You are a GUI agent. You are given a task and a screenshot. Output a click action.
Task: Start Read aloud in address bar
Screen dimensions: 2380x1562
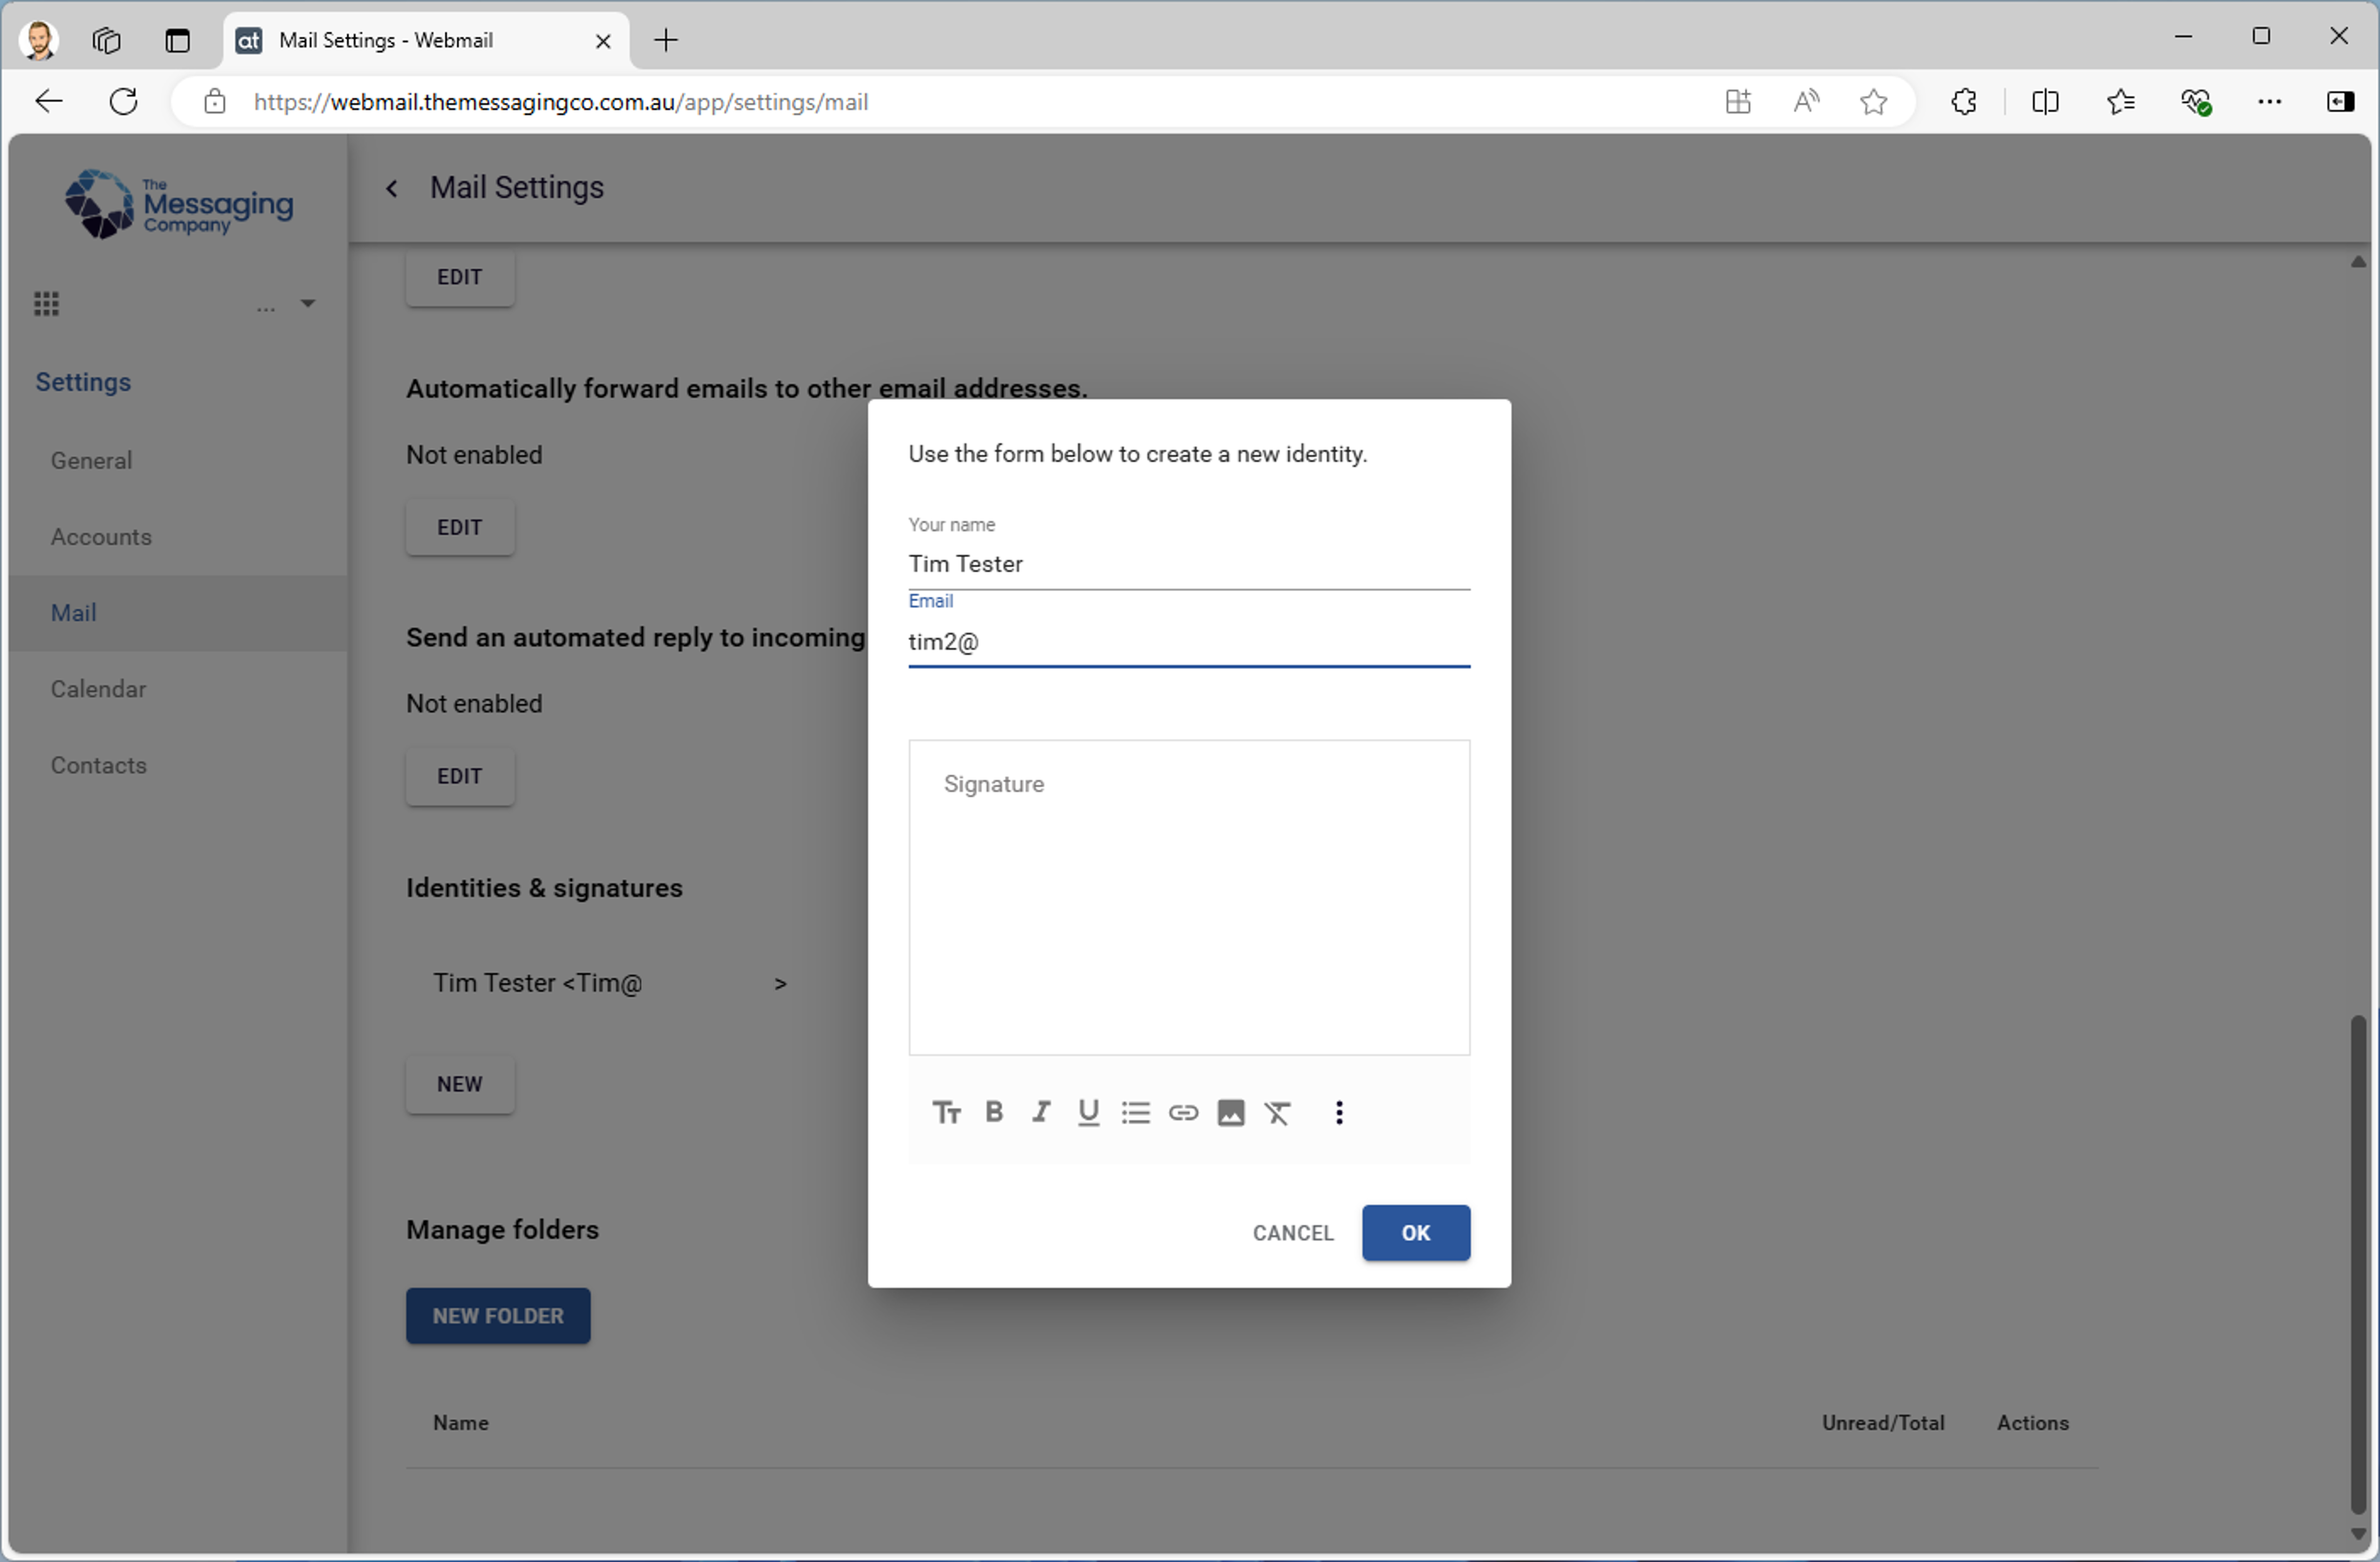click(1806, 101)
